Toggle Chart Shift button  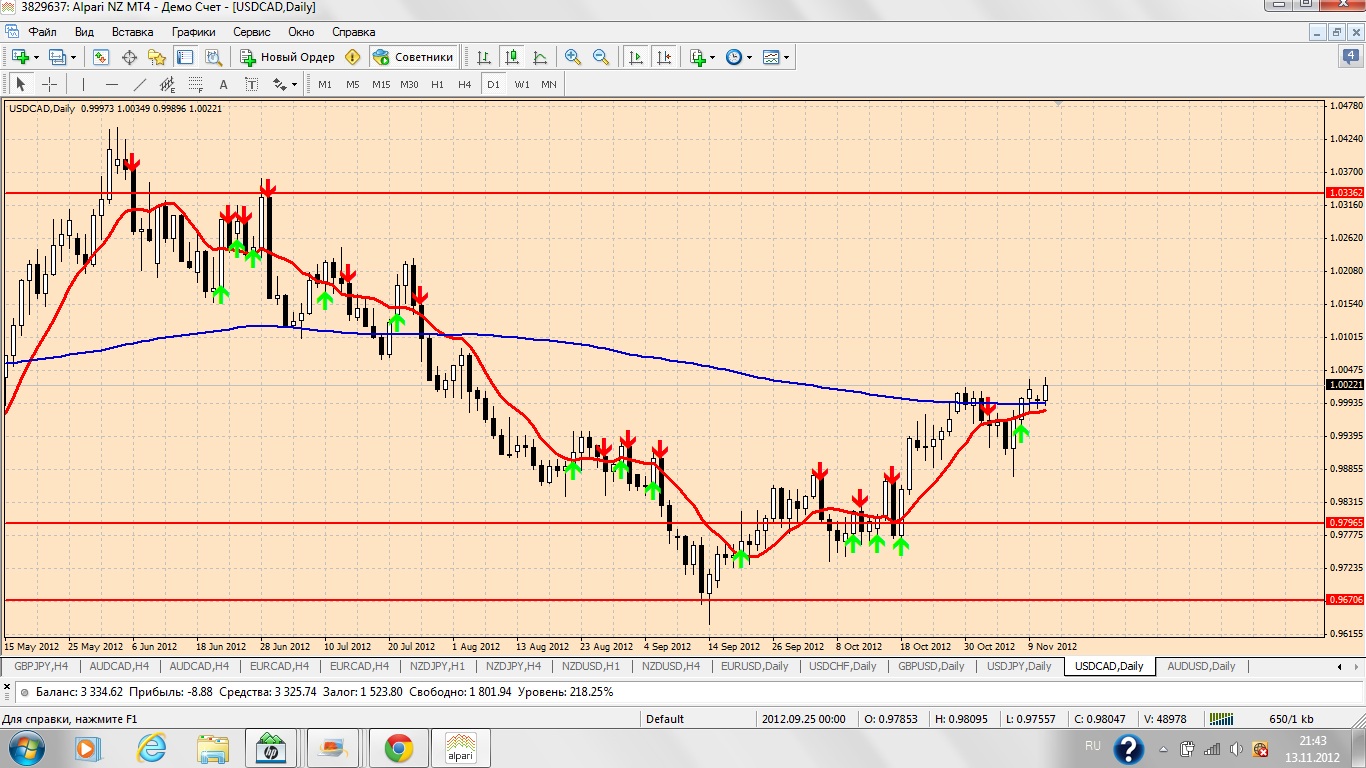pyautogui.click(x=663, y=57)
